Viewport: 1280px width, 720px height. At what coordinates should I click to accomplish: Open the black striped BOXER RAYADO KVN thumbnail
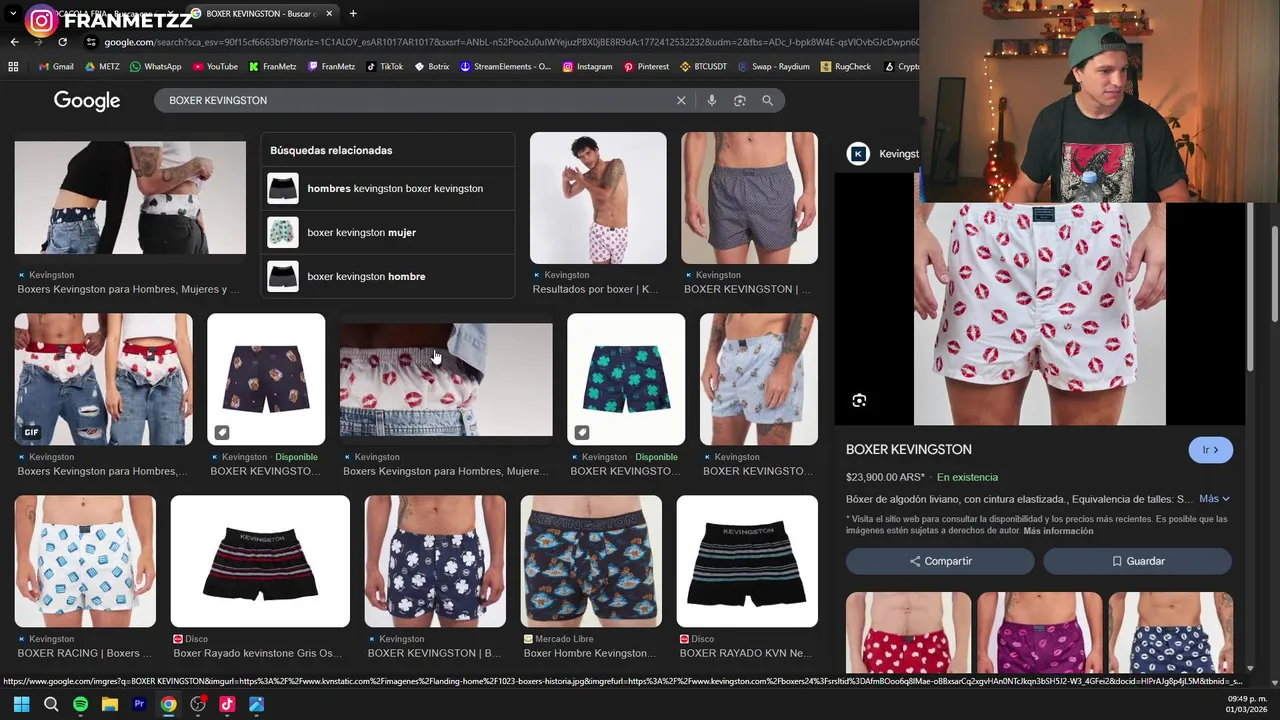(x=747, y=561)
